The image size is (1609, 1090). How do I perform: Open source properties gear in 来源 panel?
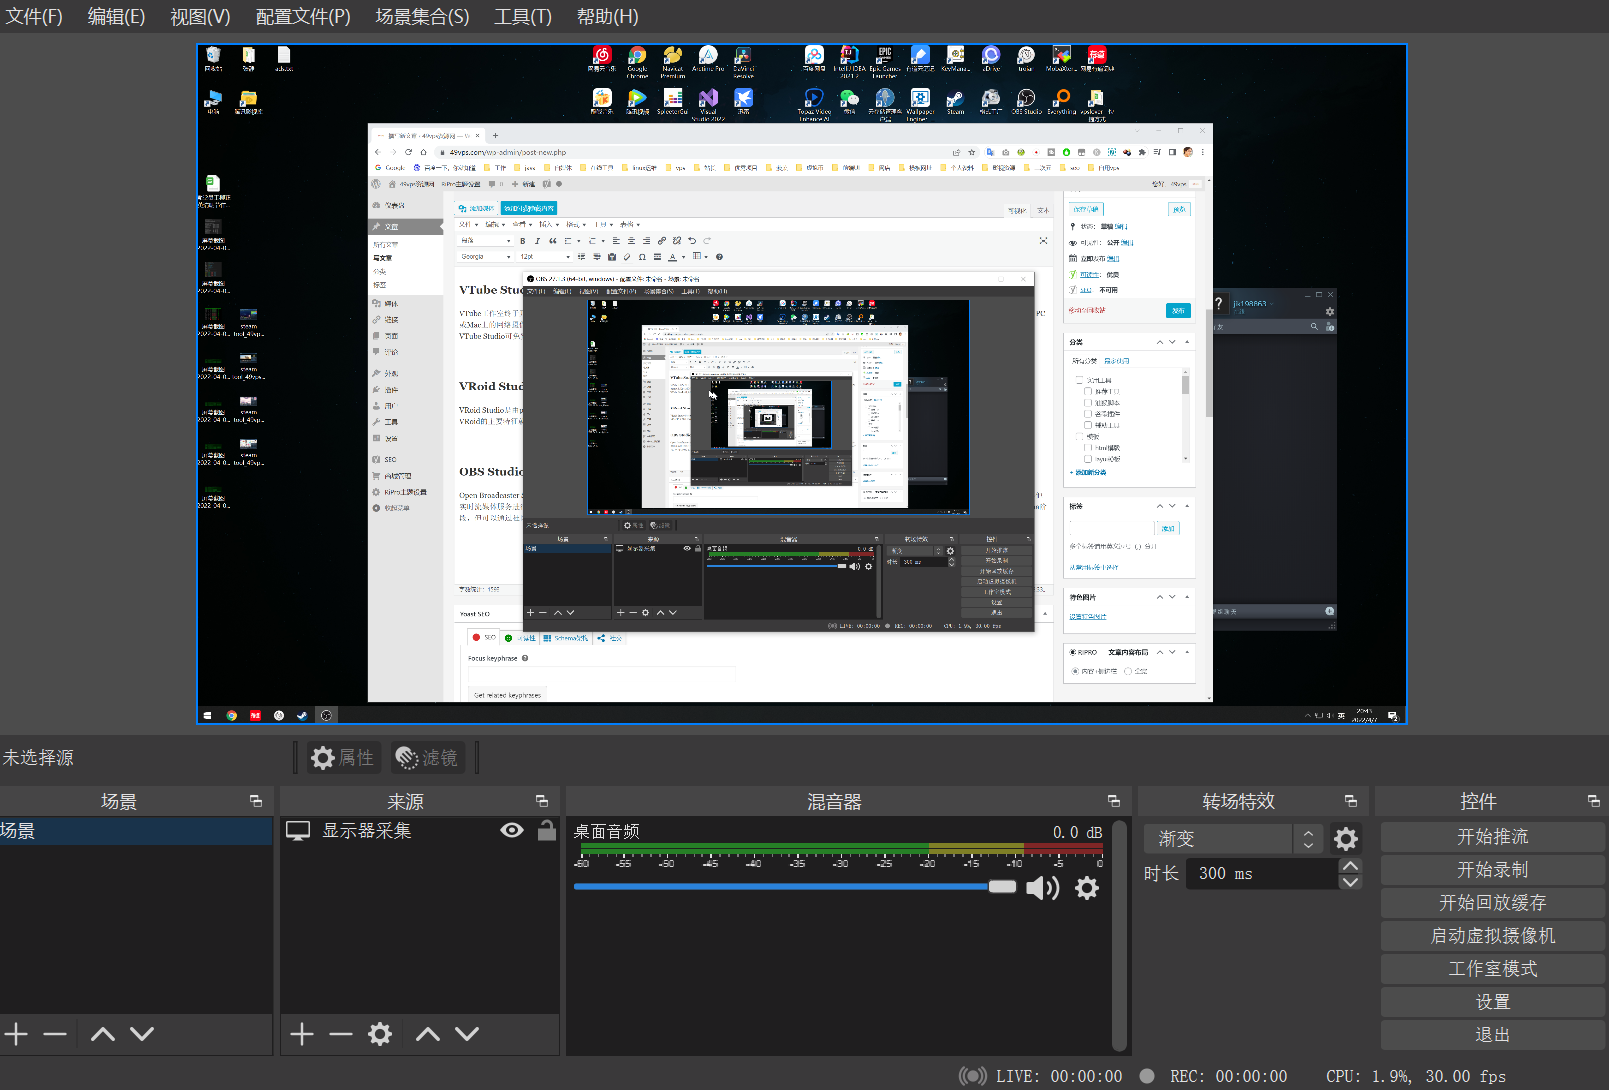[380, 1034]
